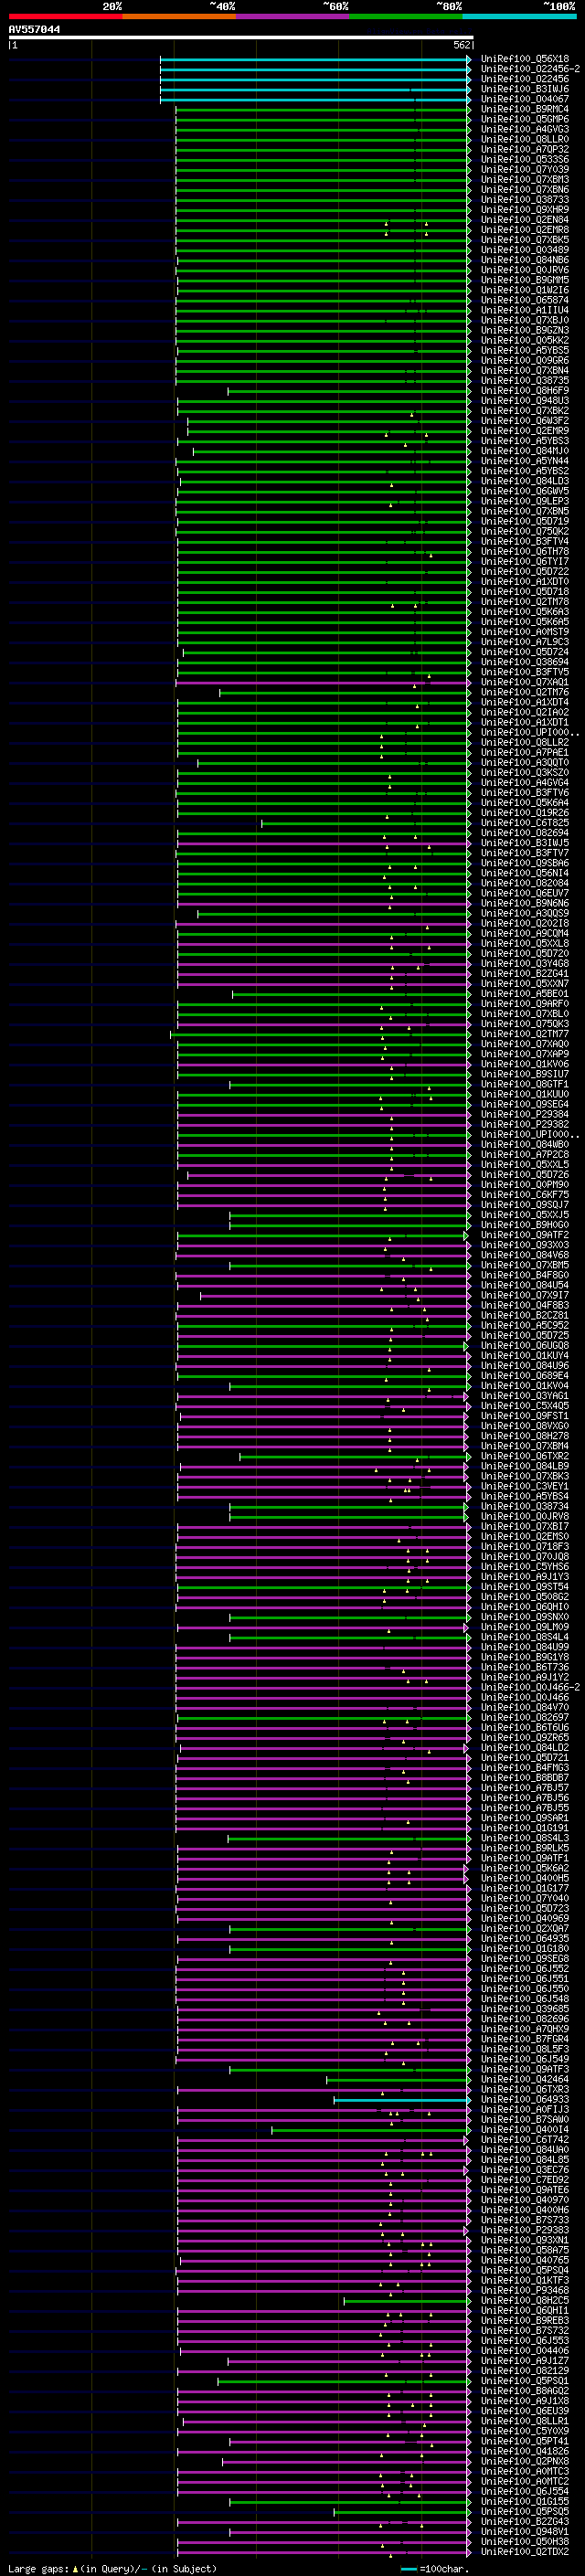Click the UniRef100_Q2EN84 label

pyautogui.click(x=525, y=220)
